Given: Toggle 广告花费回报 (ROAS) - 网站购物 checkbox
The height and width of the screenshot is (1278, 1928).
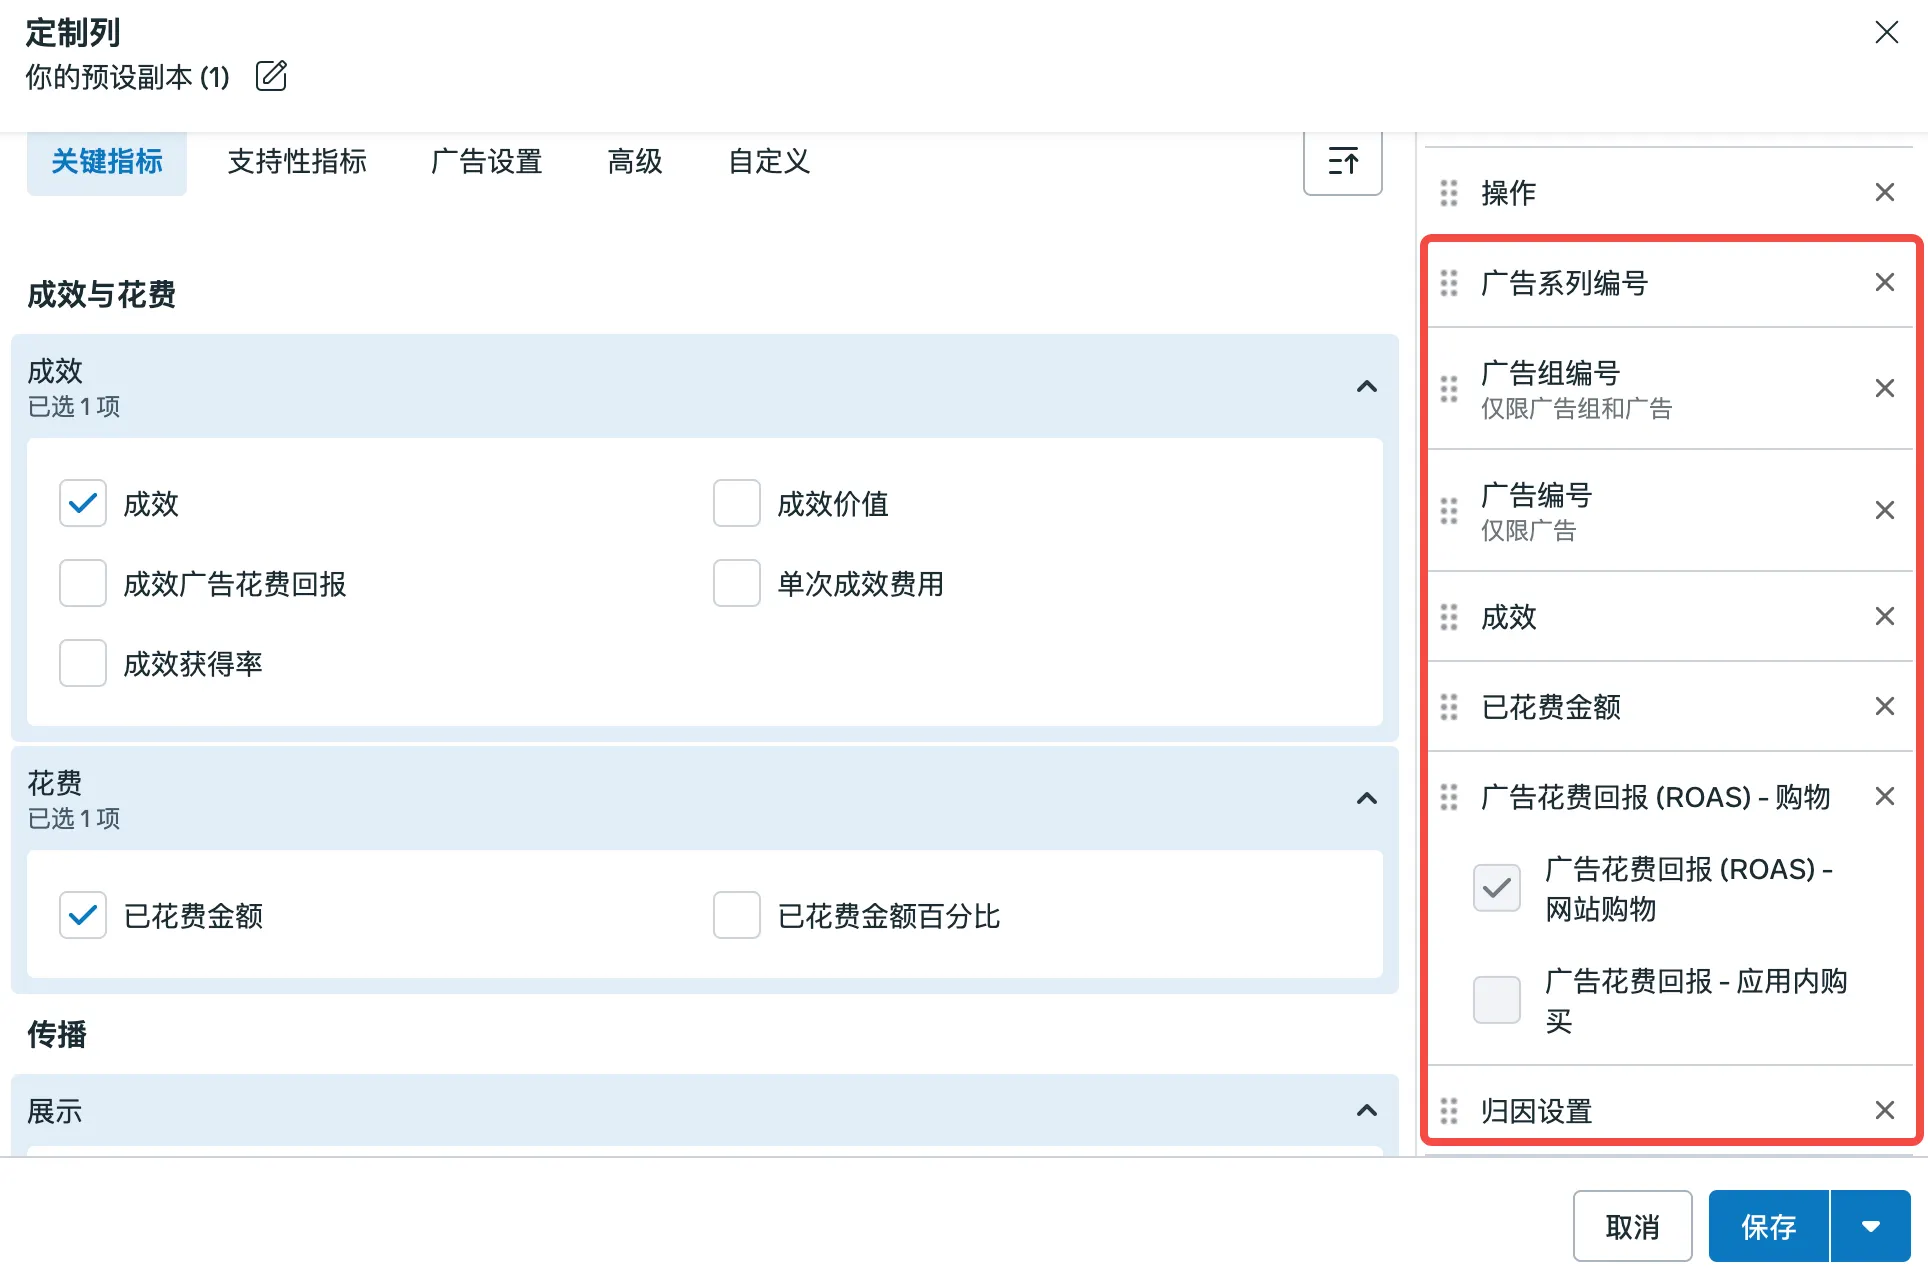Looking at the screenshot, I should [1497, 888].
